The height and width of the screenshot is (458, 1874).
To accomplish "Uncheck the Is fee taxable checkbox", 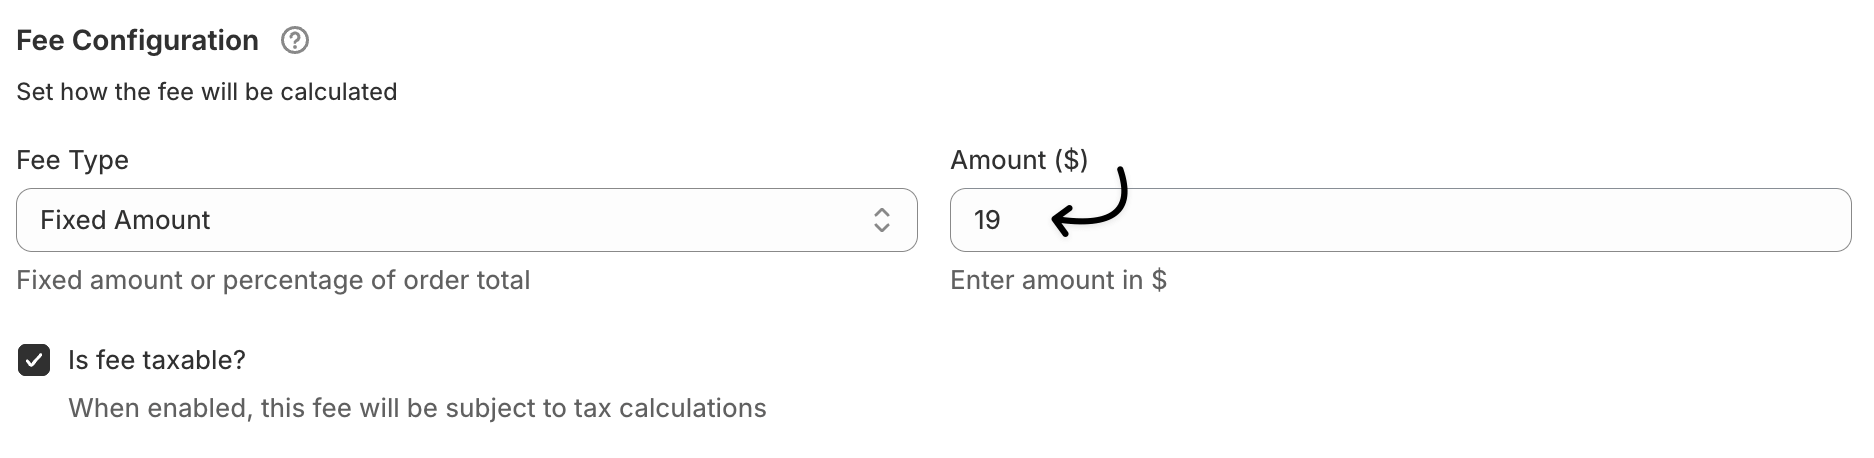I will [34, 360].
